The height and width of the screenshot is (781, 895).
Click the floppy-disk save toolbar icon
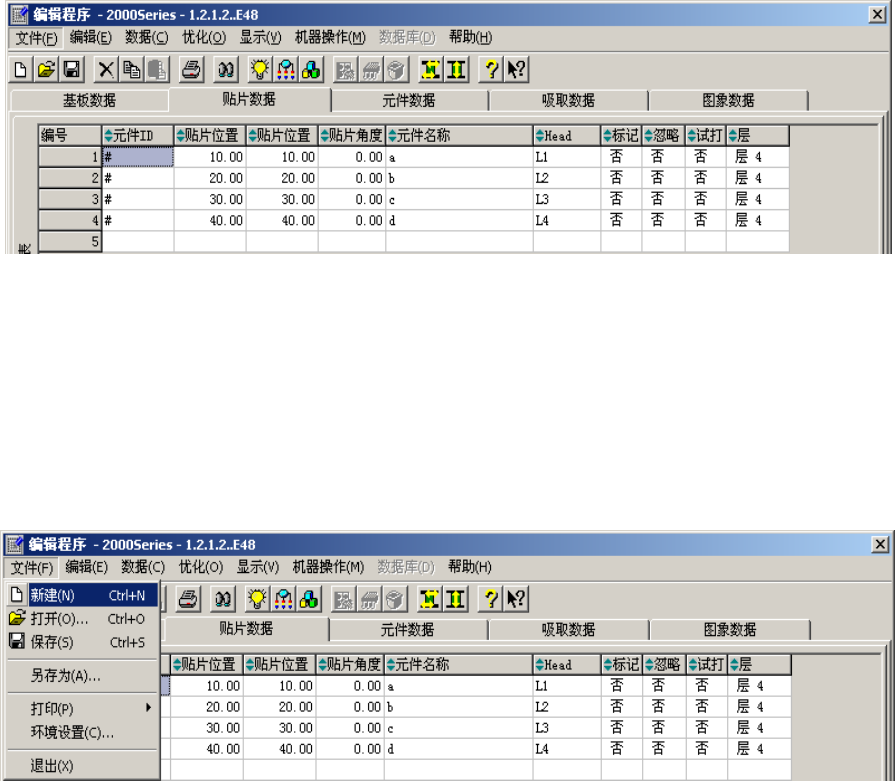pyautogui.click(x=71, y=70)
